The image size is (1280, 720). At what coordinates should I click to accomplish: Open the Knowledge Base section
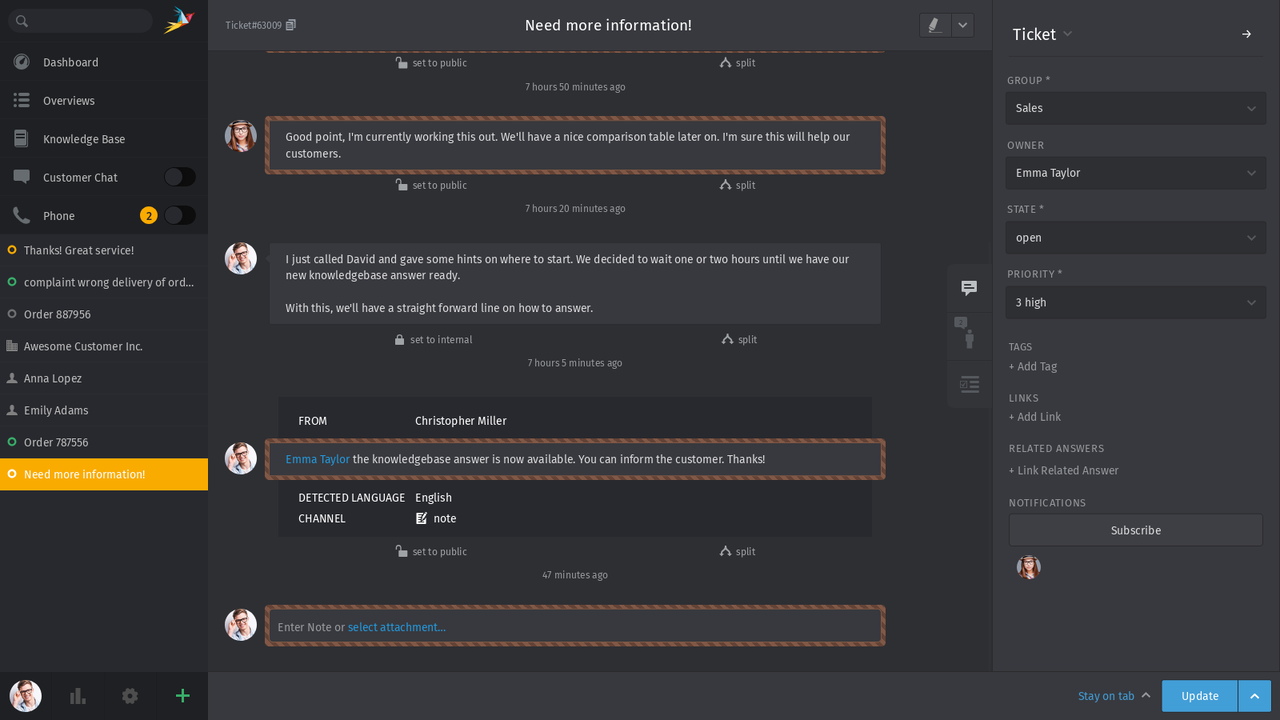84,138
